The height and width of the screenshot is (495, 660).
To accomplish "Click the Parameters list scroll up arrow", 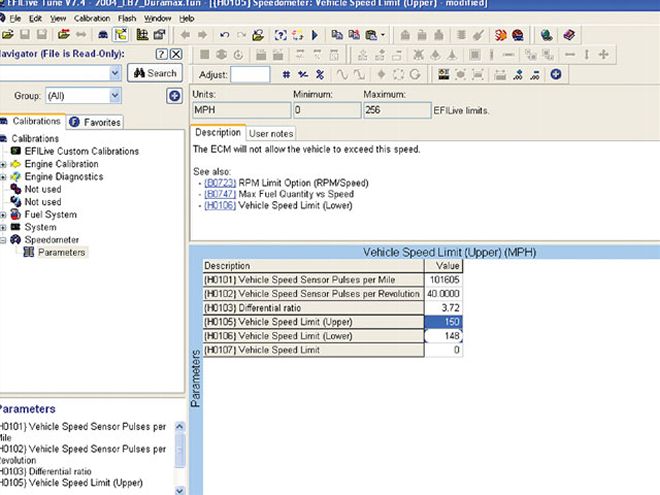I will 179,427.
